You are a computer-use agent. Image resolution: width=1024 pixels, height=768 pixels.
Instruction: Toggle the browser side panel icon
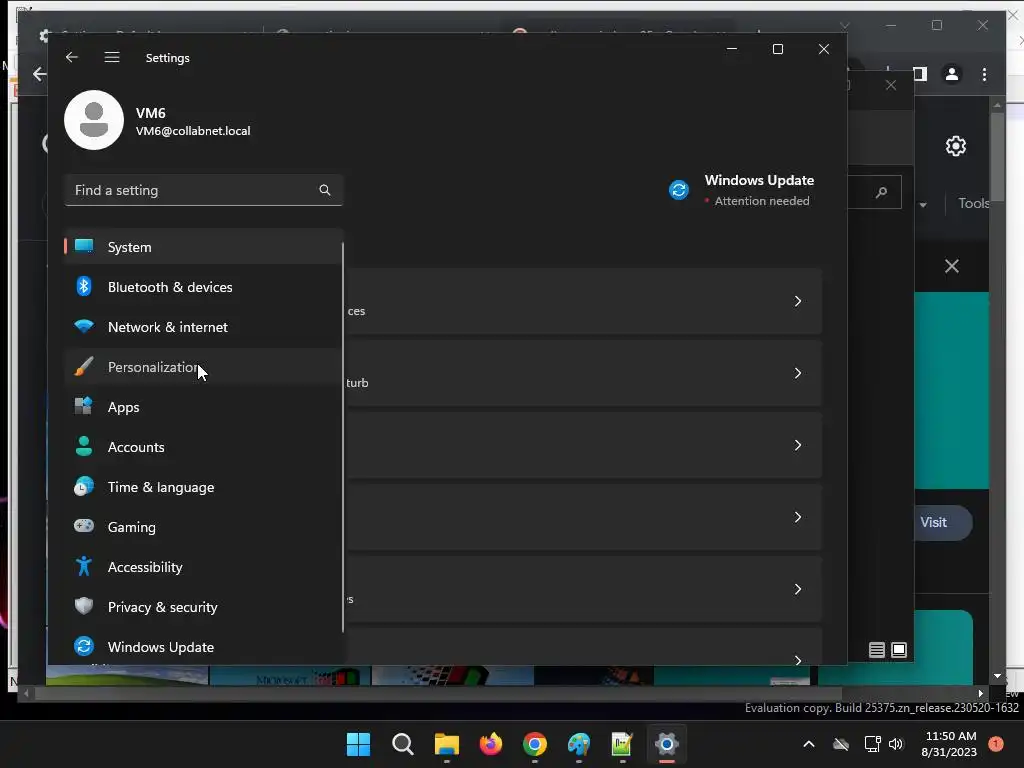pos(920,74)
